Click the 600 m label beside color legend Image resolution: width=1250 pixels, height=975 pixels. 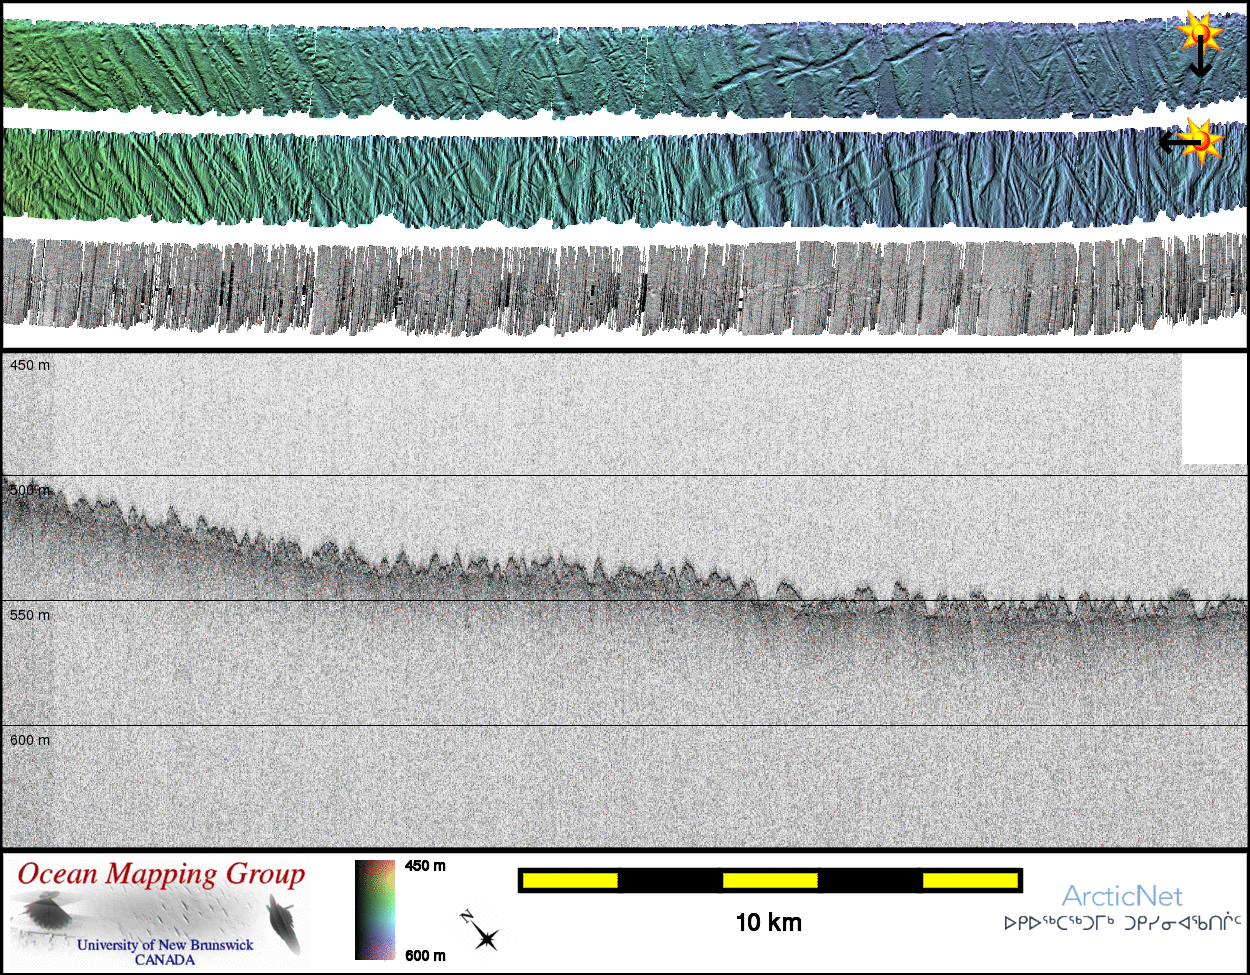tap(425, 955)
